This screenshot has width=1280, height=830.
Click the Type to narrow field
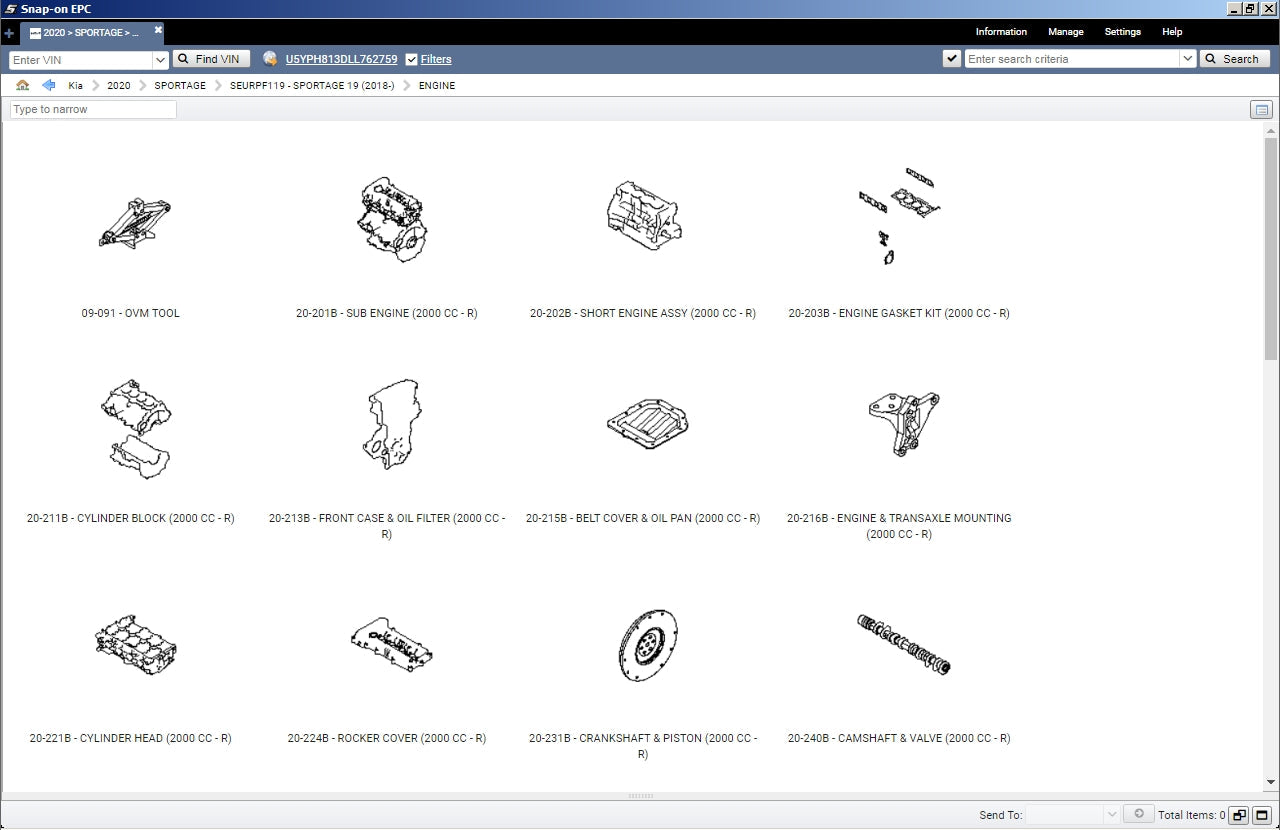pyautogui.click(x=93, y=110)
